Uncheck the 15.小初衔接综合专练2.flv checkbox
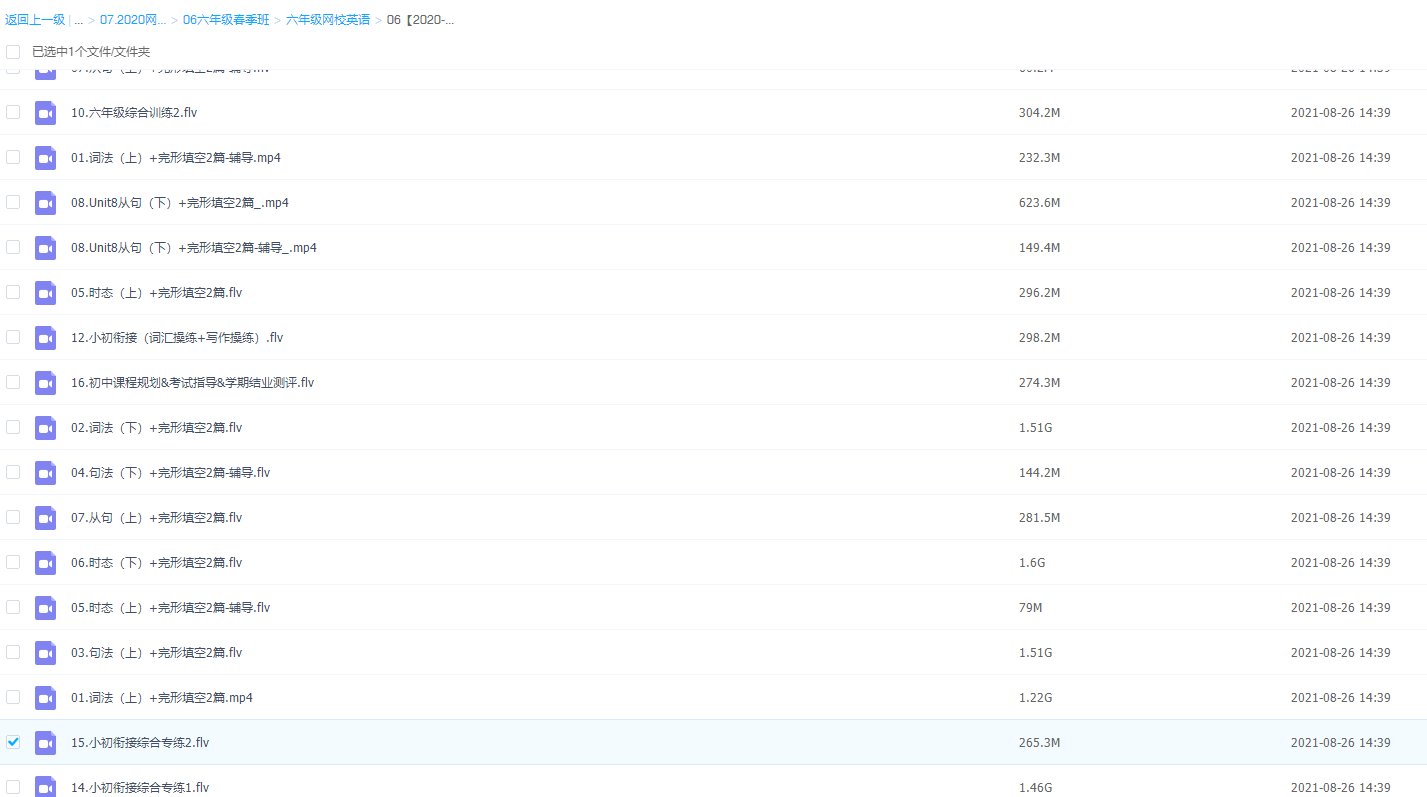Screen dimensions: 1427x797 13,742
